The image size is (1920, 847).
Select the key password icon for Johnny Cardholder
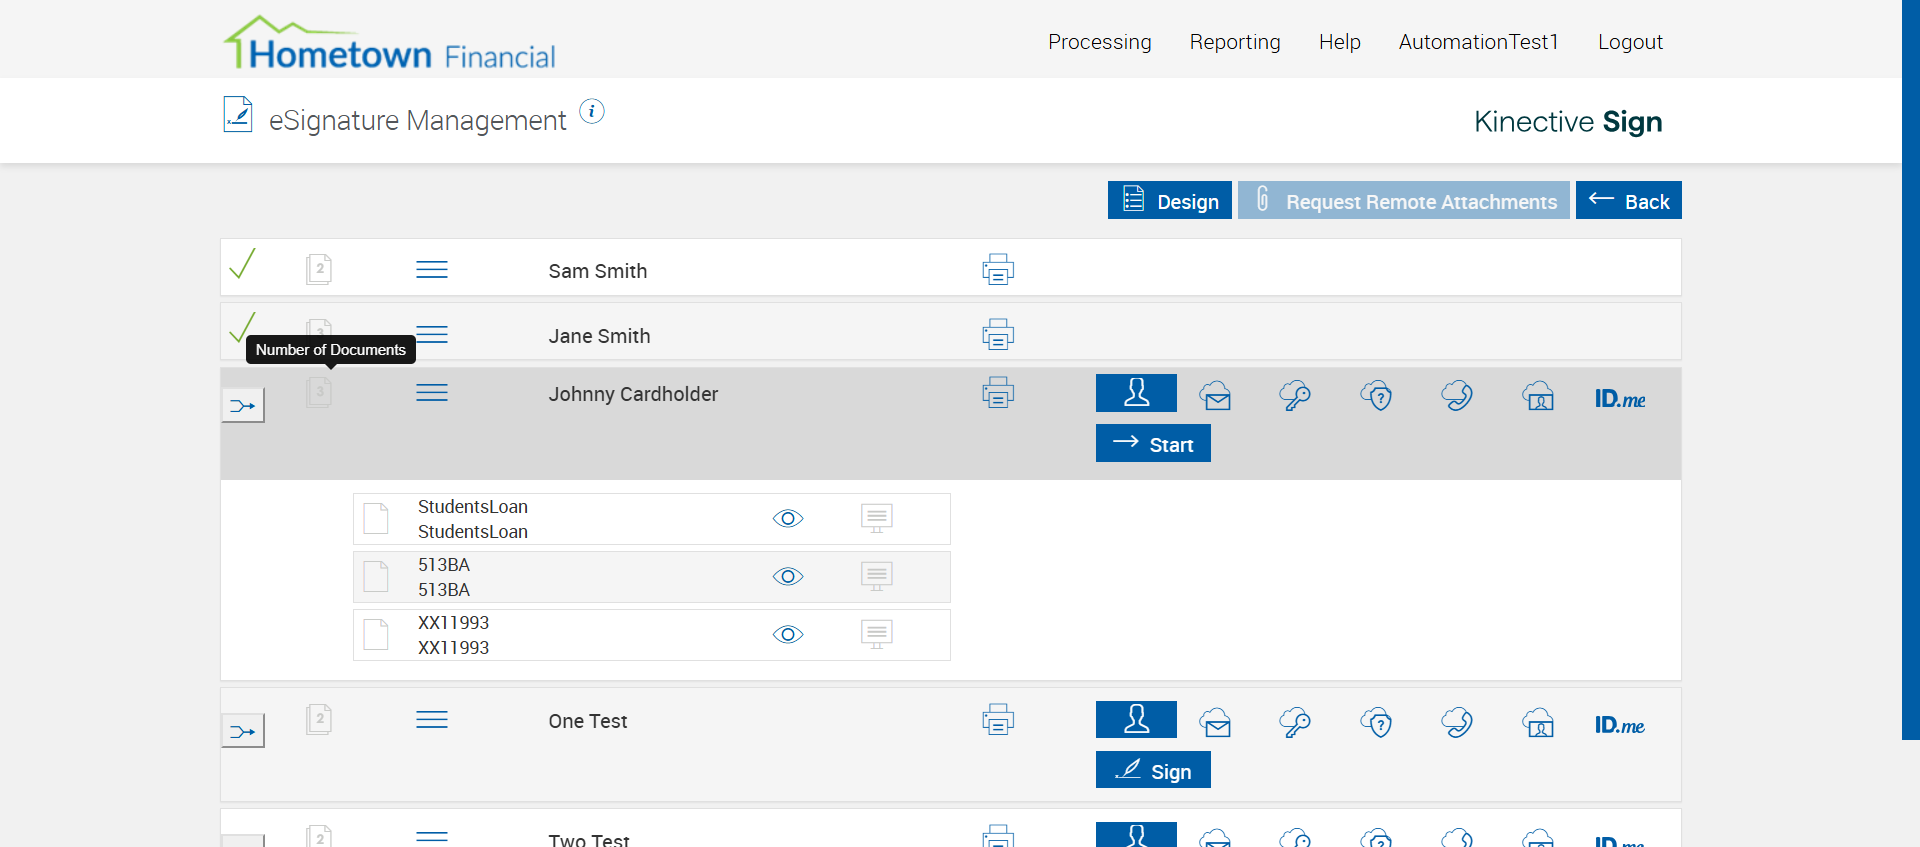1295,396
